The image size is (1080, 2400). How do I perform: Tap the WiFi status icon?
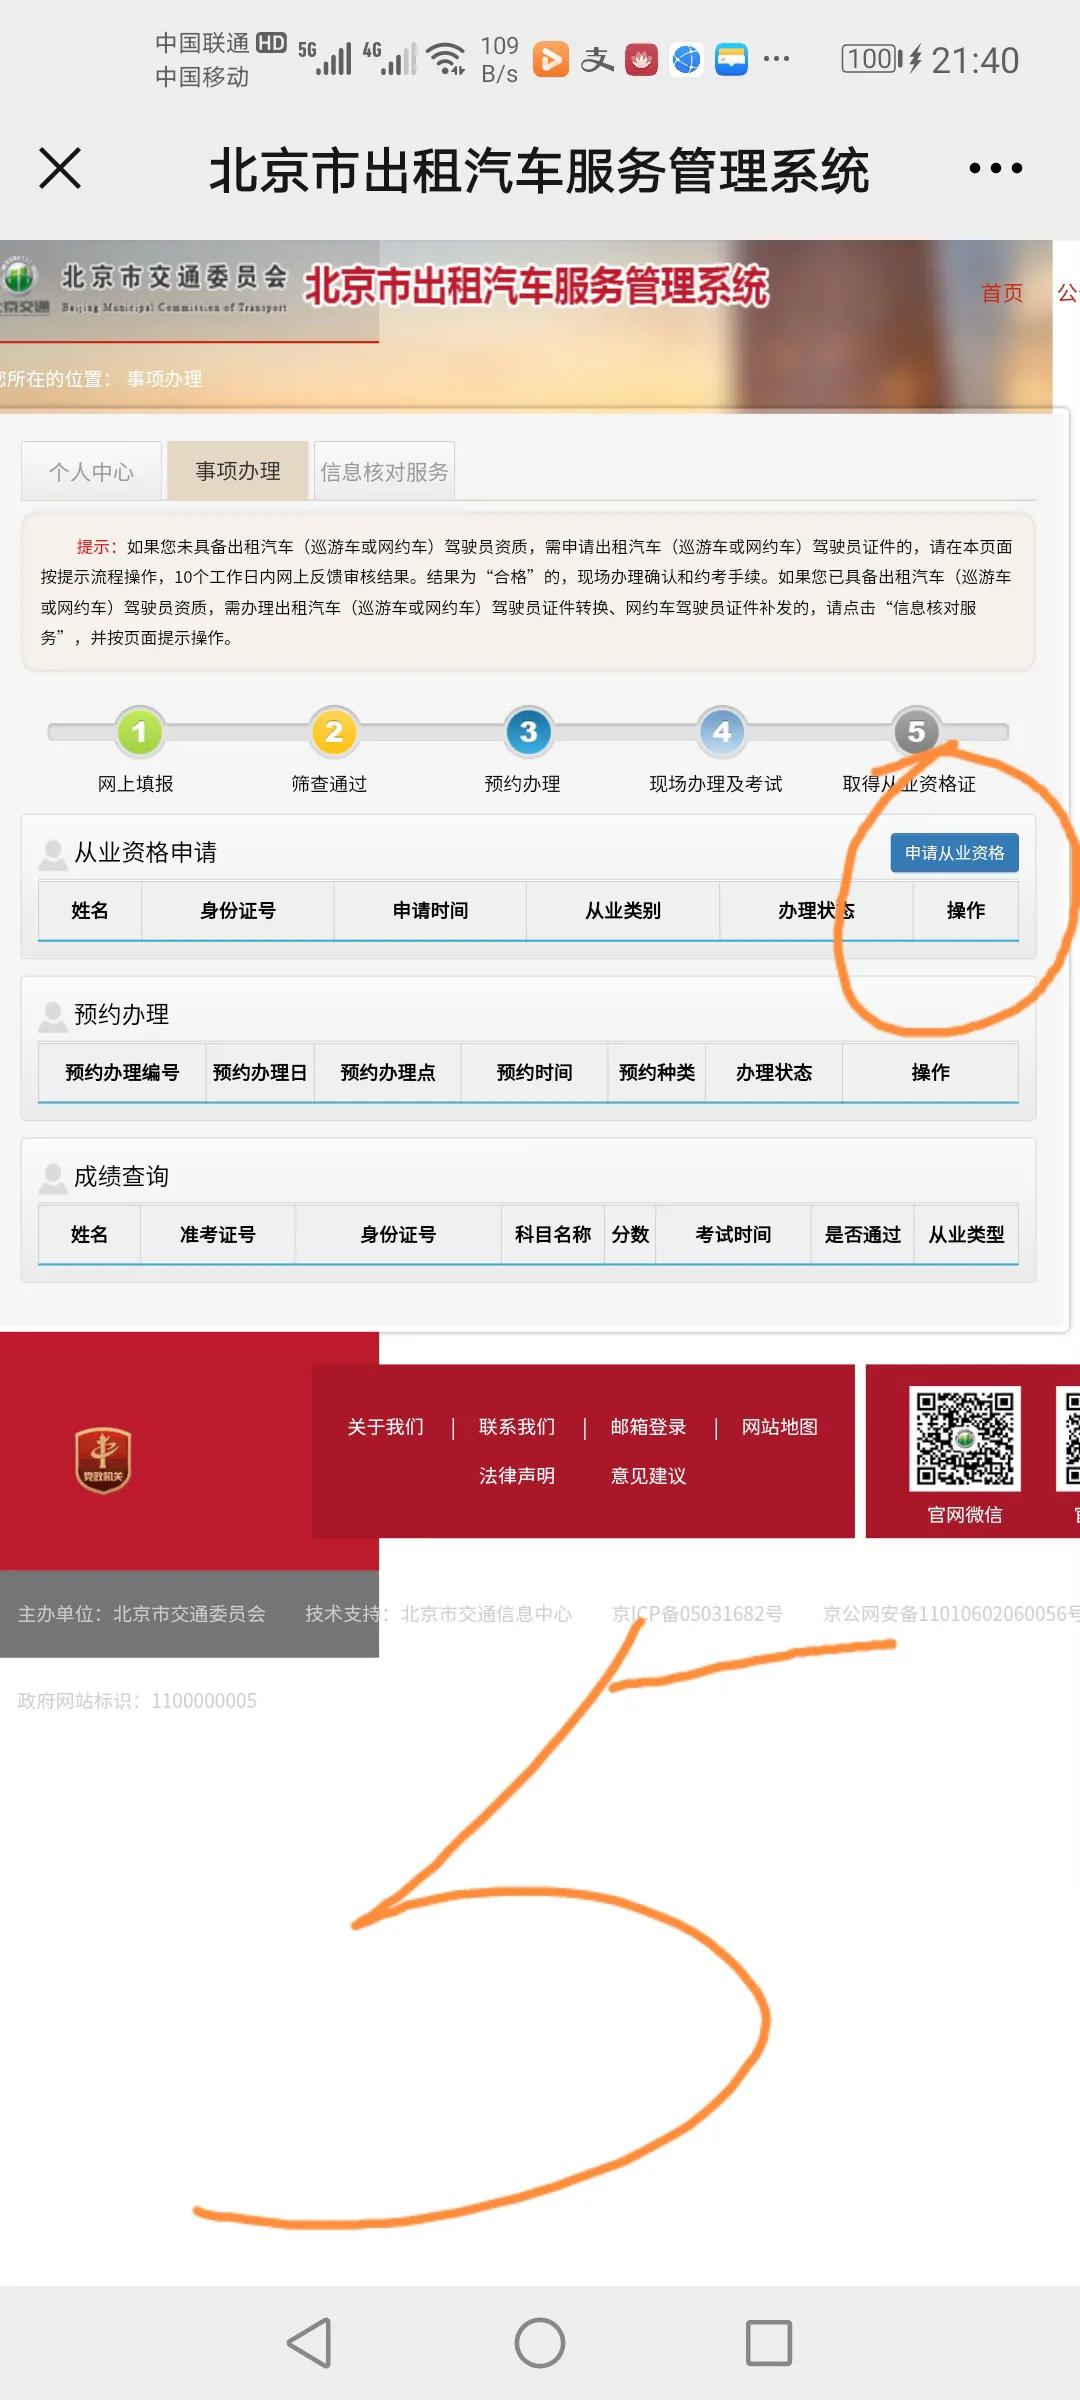pyautogui.click(x=446, y=60)
